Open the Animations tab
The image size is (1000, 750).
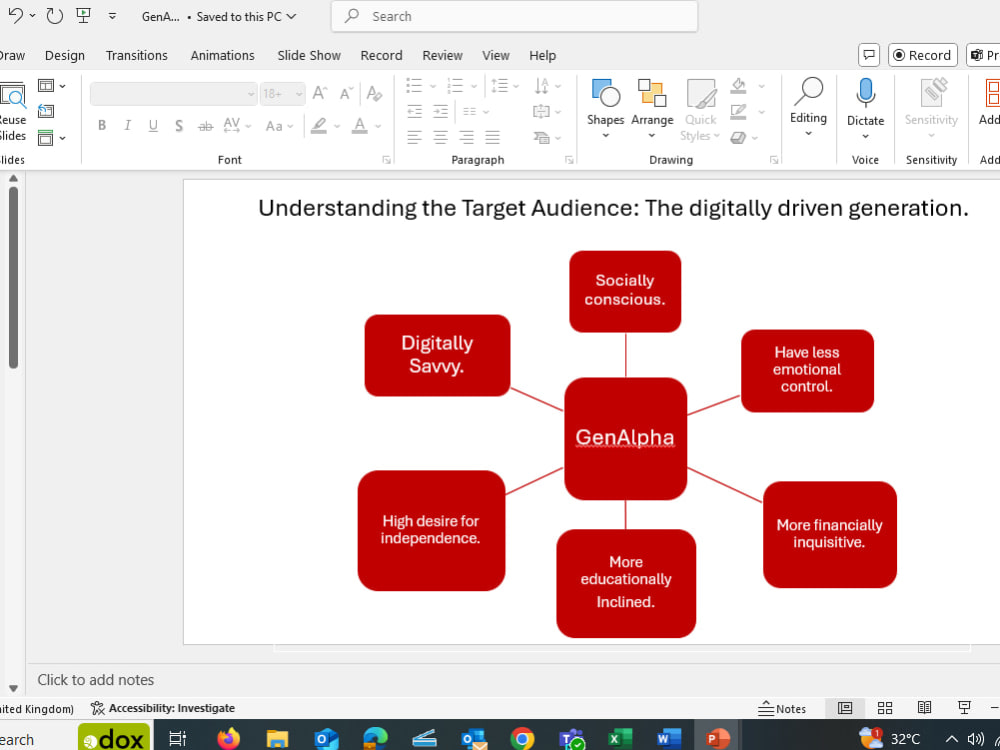click(222, 55)
